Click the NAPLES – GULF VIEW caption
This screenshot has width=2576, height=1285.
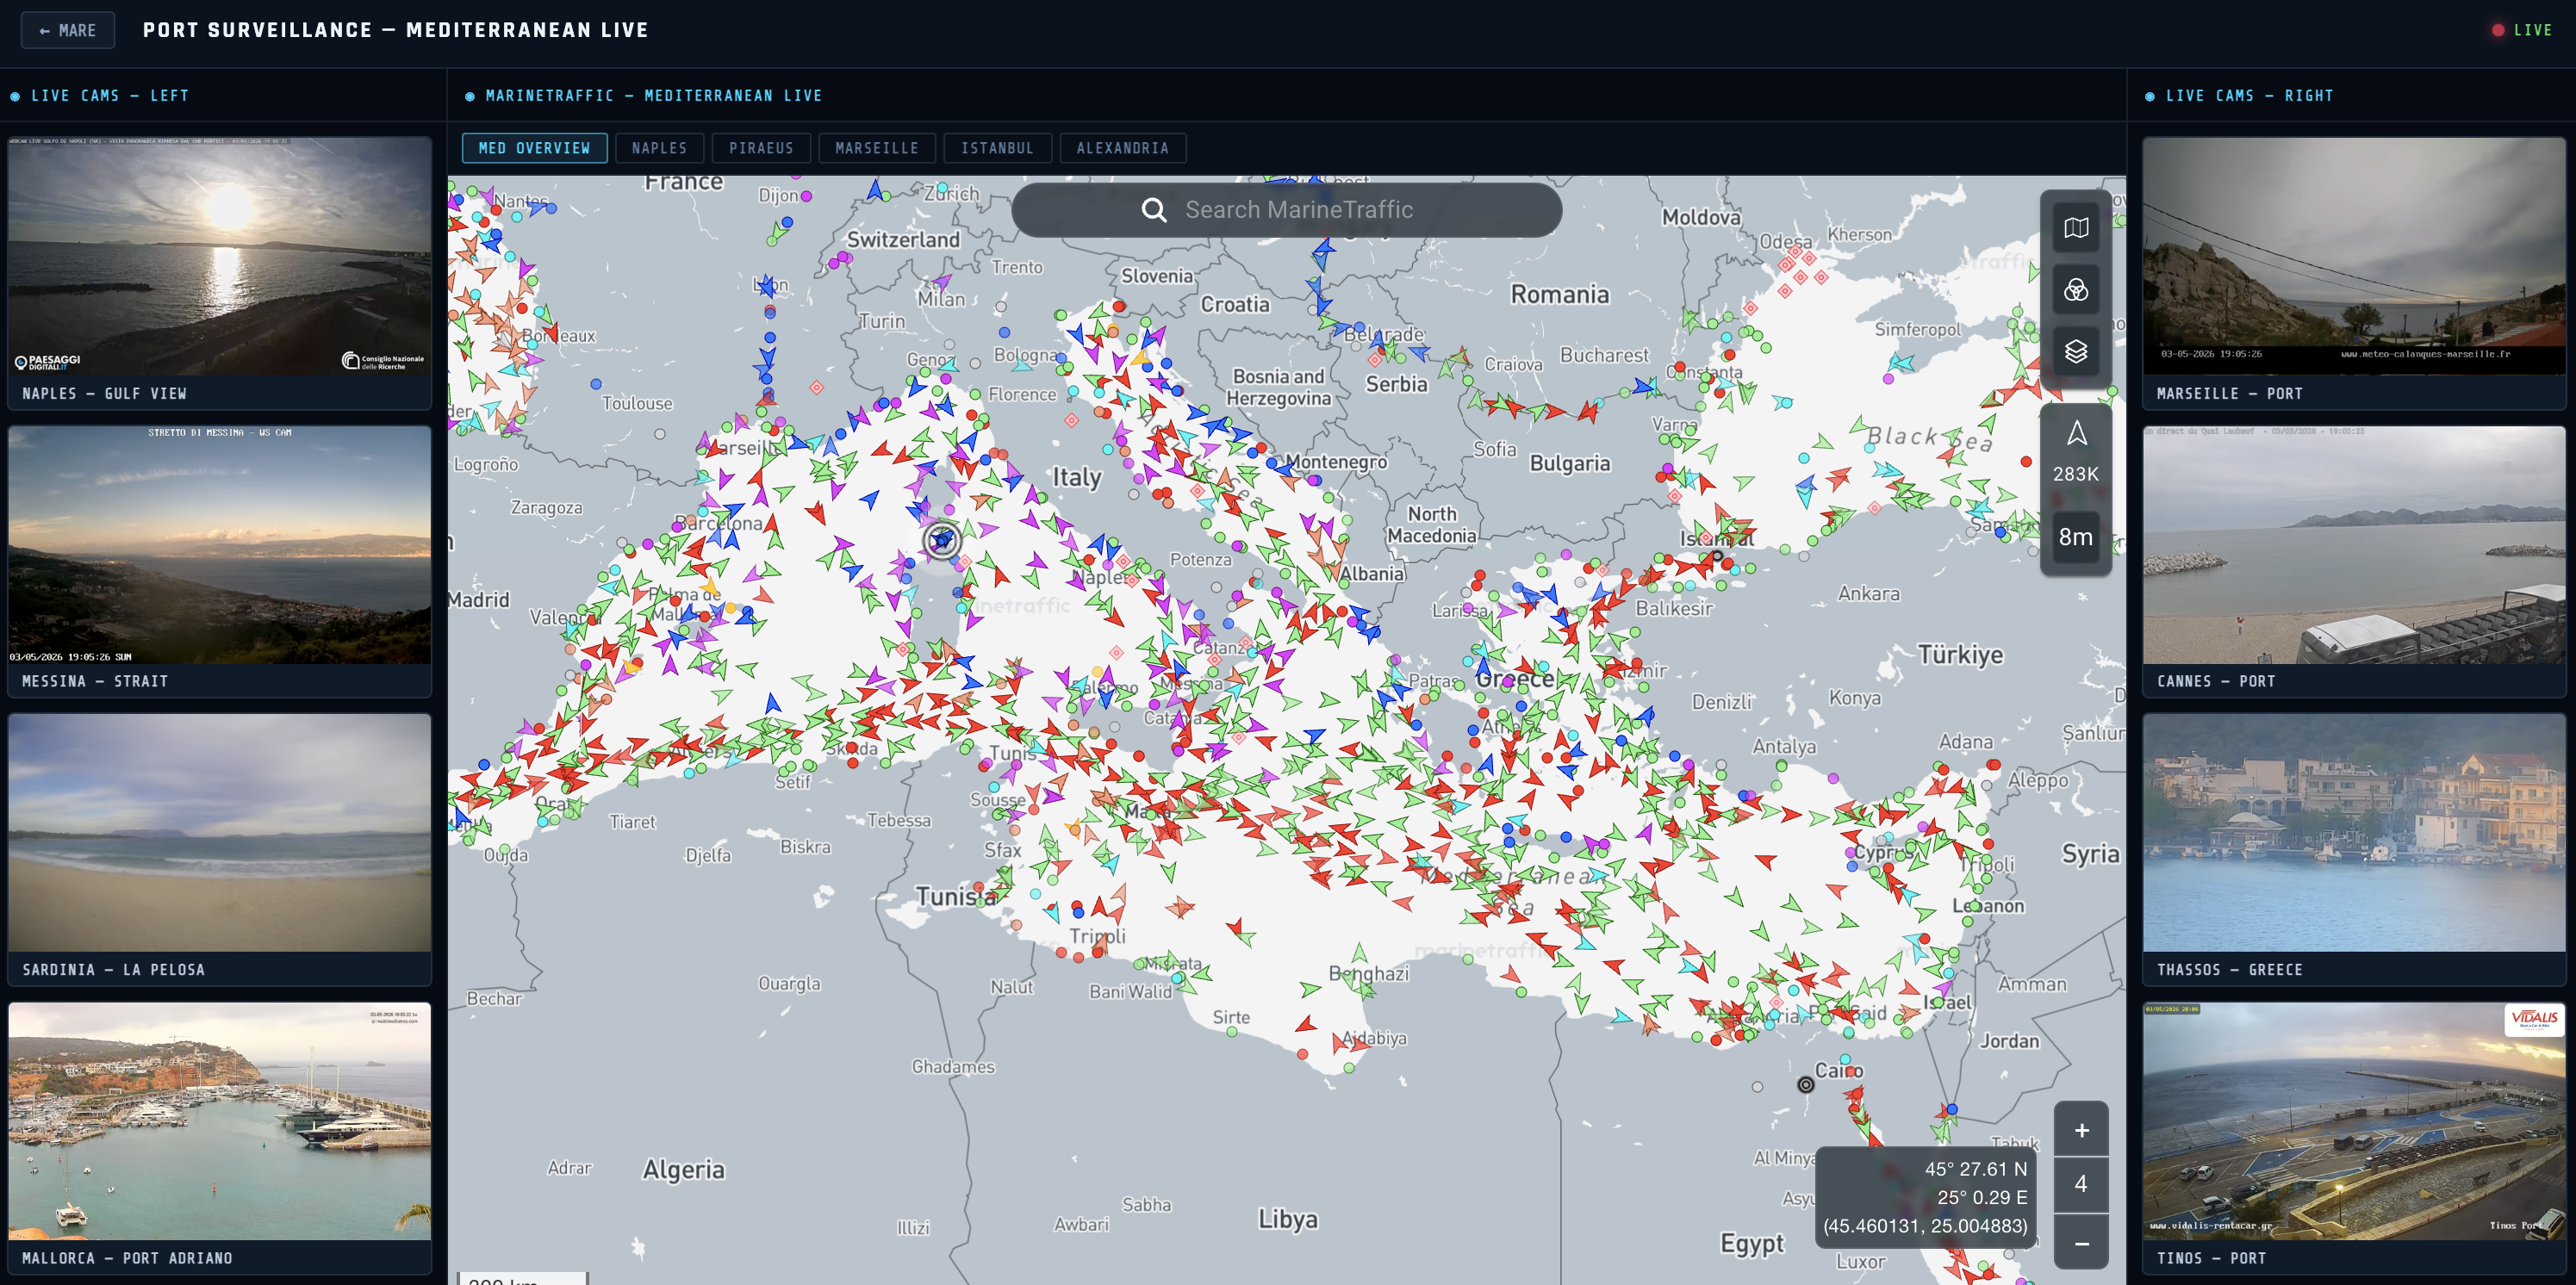pyautogui.click(x=105, y=394)
